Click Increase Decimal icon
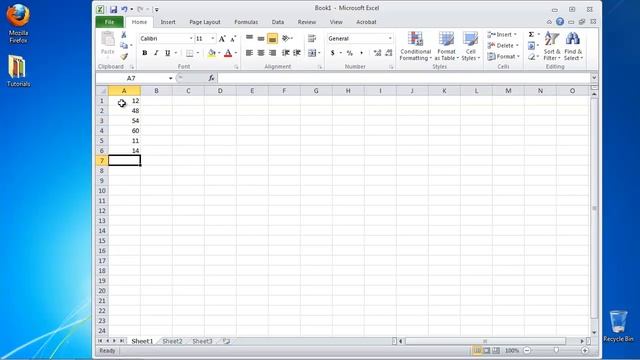Screen dimensions: 640x360 point(377,53)
